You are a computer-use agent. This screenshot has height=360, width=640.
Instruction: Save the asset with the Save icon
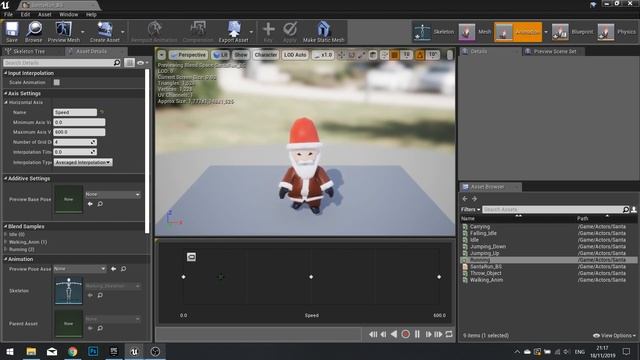click(x=12, y=32)
